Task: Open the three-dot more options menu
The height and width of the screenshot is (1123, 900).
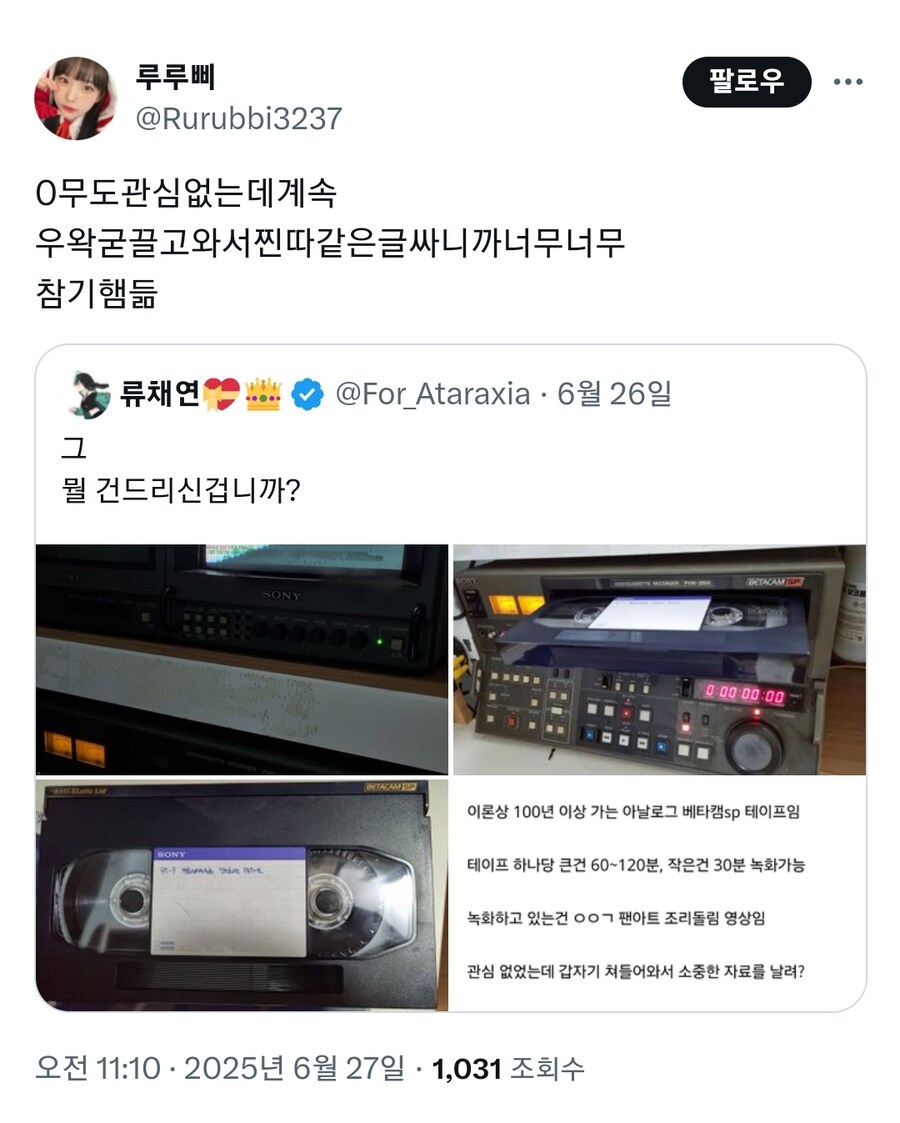Action: coord(848,82)
